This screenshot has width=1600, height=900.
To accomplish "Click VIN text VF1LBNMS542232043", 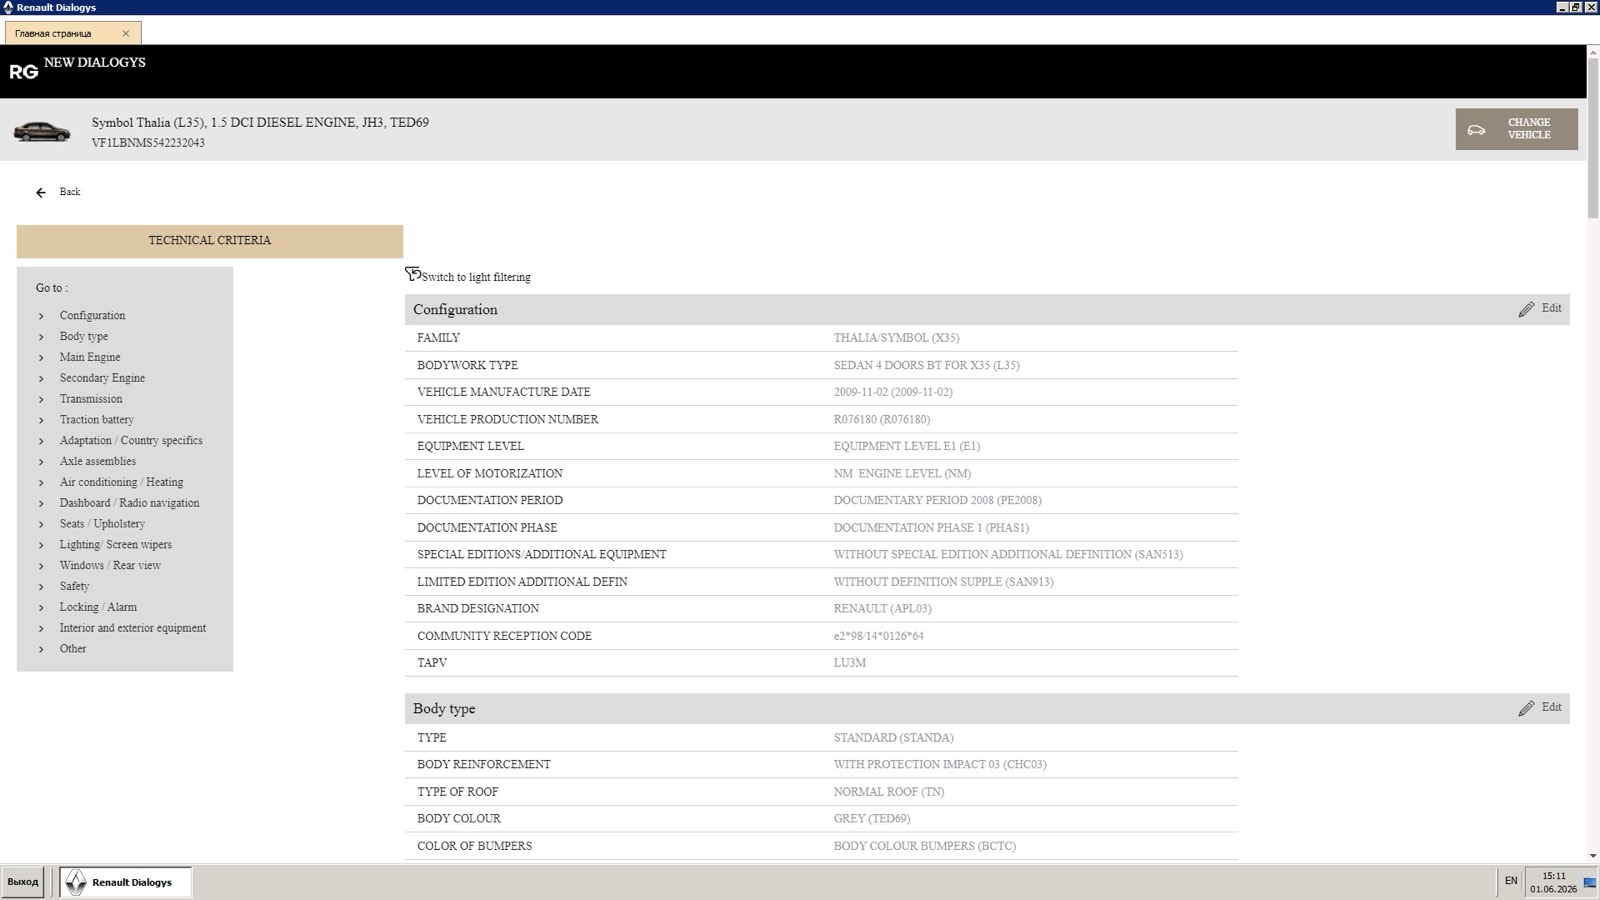I will click(148, 143).
